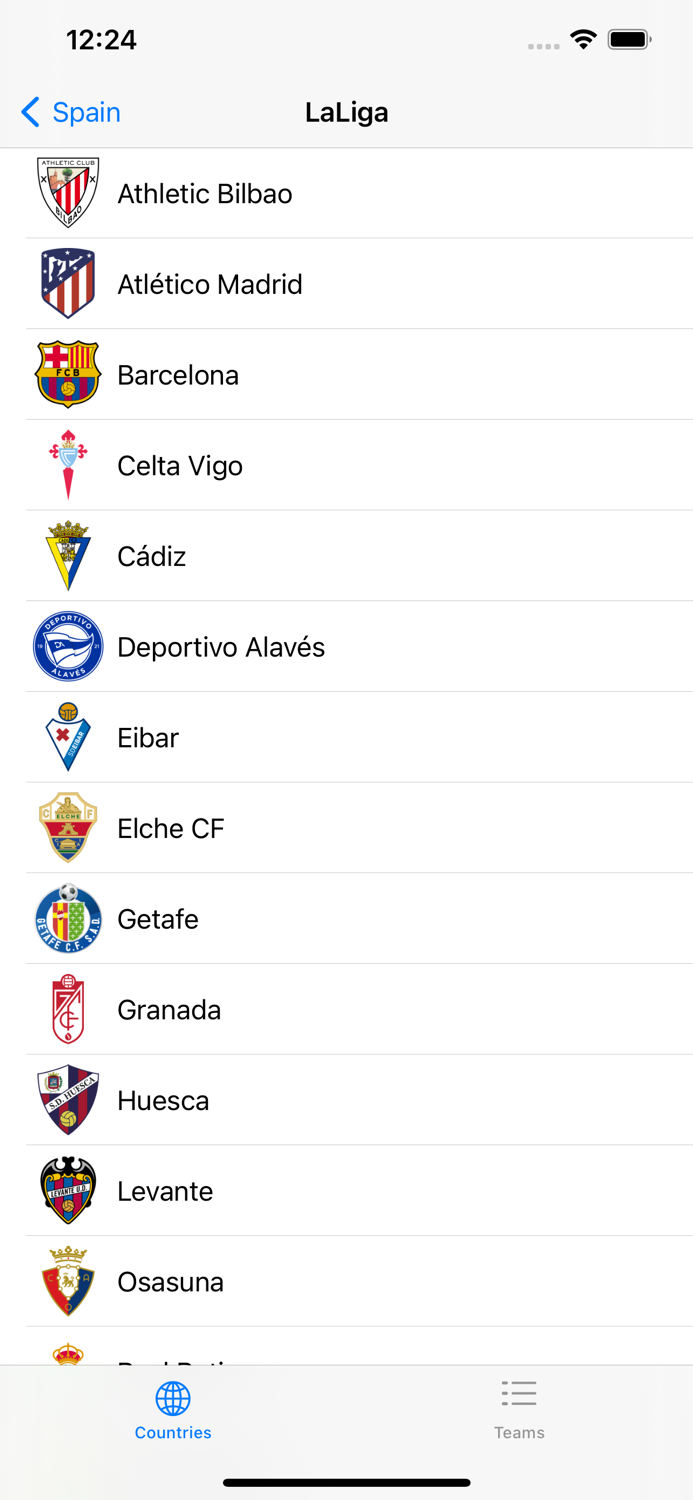Select the Granada club emblem
This screenshot has height=1500, width=693.
[x=67, y=1009]
